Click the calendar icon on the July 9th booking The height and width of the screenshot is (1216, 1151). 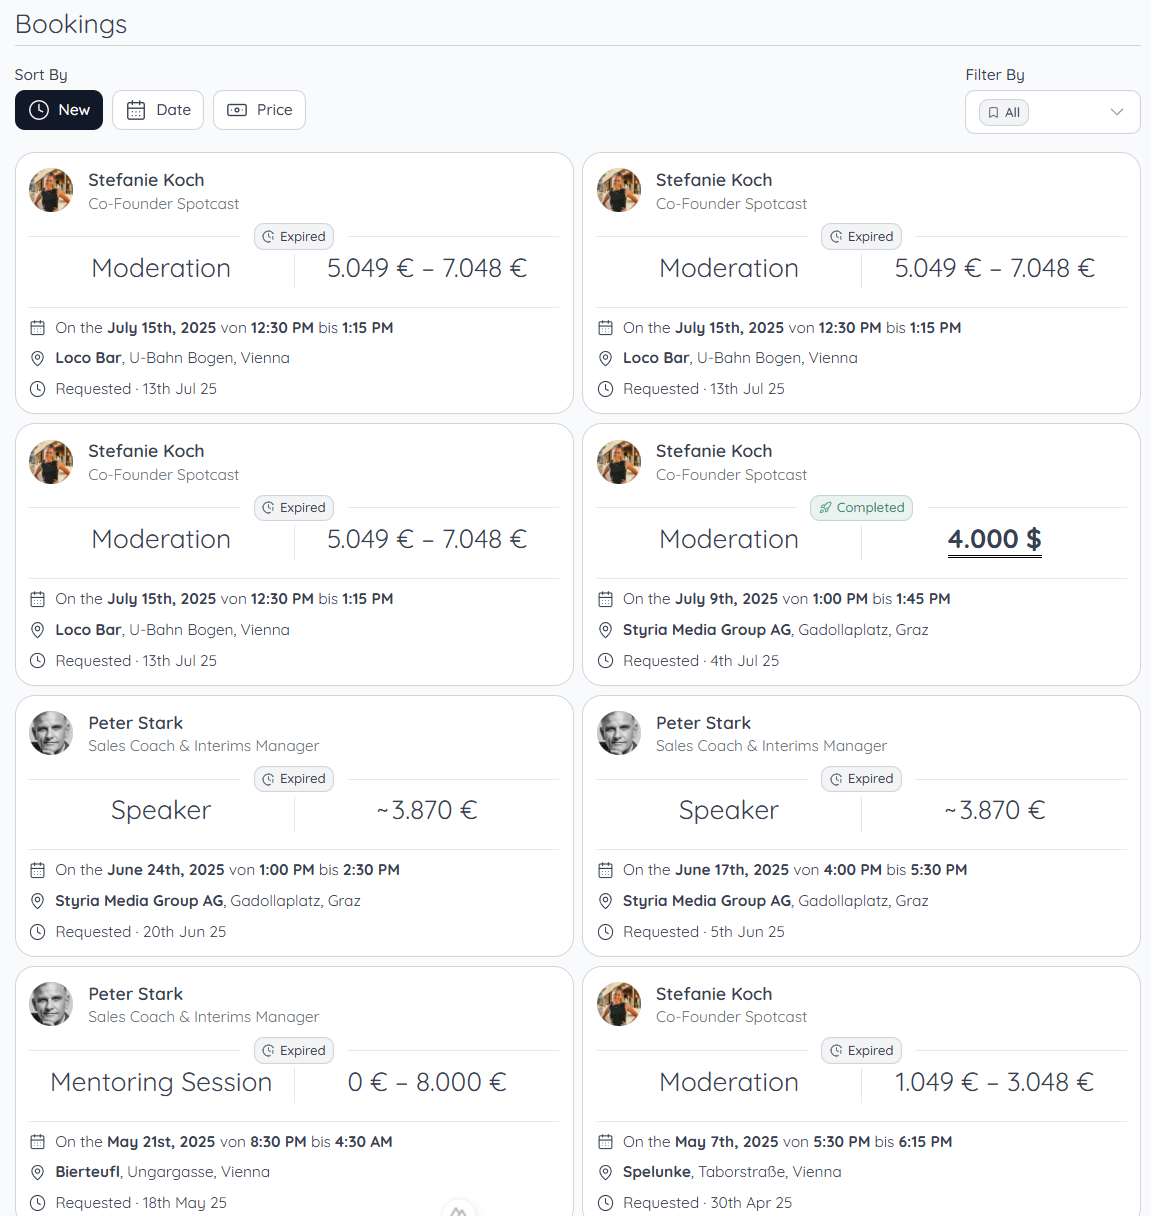pyautogui.click(x=605, y=598)
